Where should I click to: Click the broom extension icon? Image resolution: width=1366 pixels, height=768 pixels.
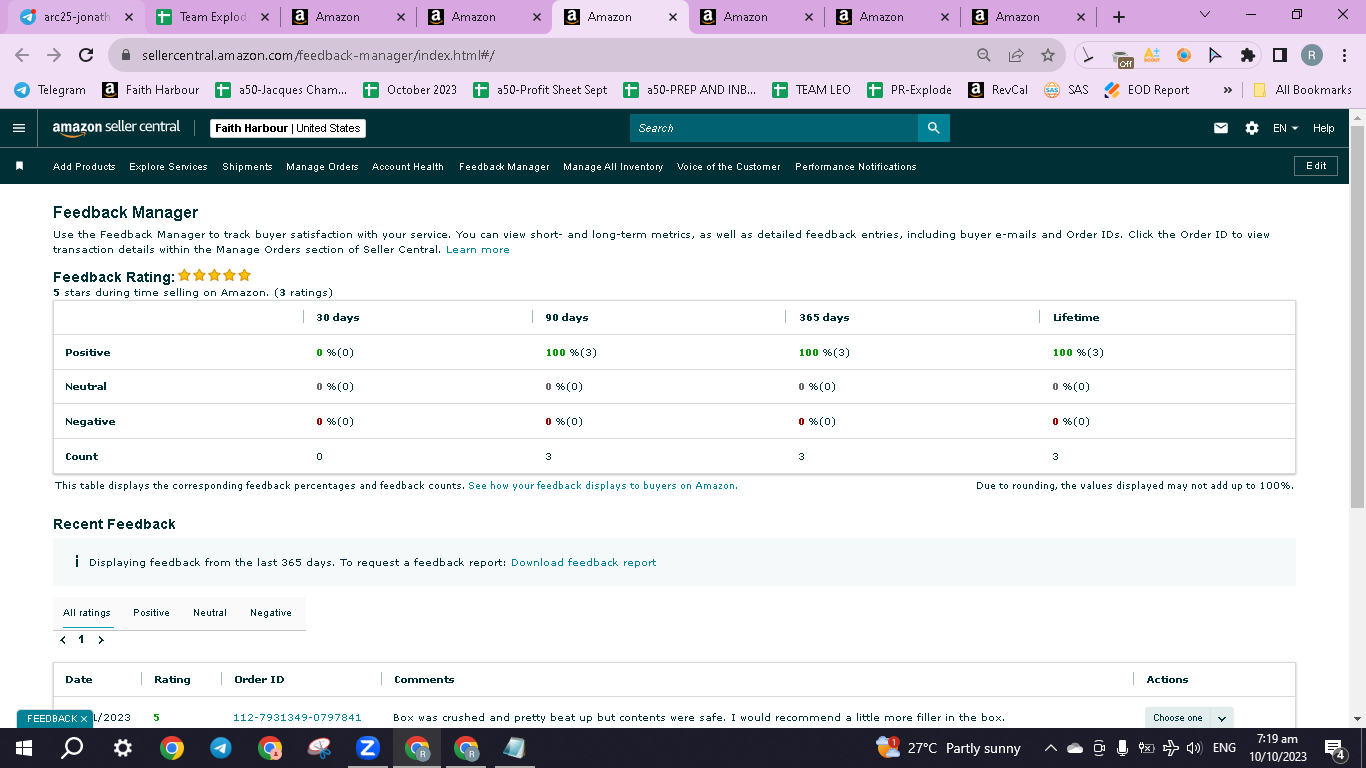[x=1089, y=55]
